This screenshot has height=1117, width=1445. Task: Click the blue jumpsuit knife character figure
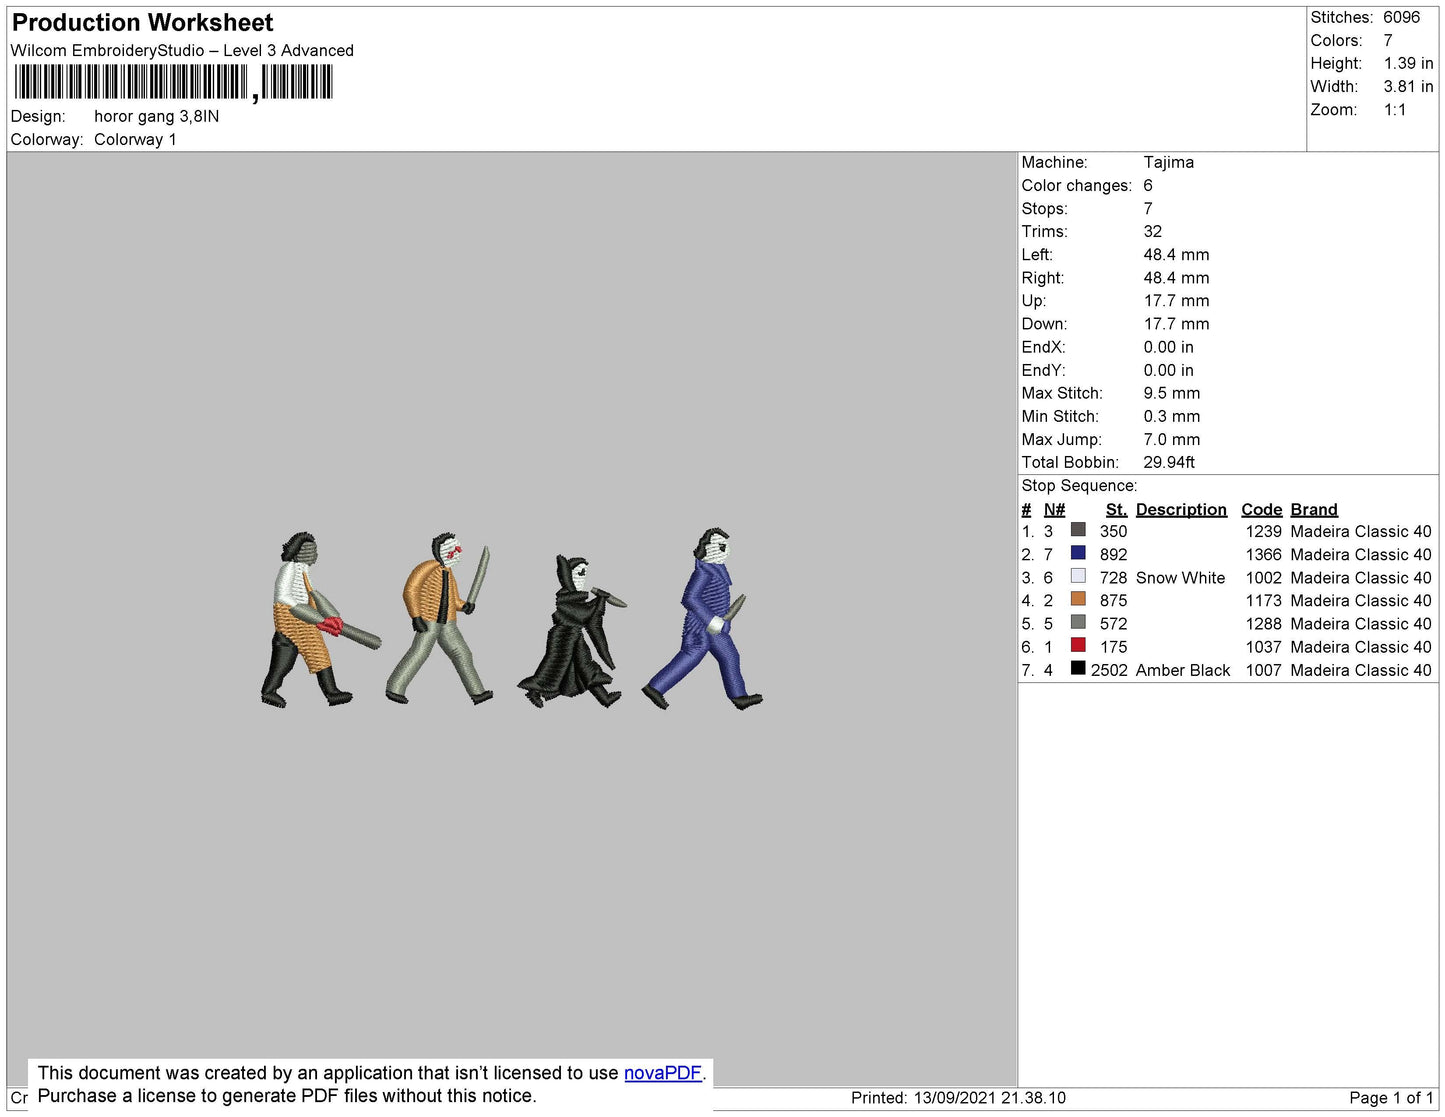pyautogui.click(x=702, y=619)
